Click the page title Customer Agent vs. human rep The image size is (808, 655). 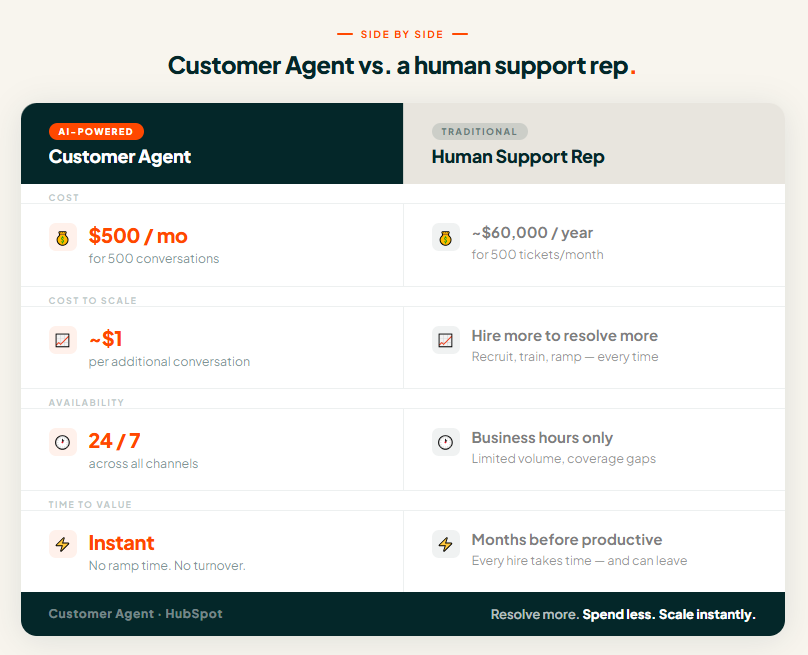402,66
